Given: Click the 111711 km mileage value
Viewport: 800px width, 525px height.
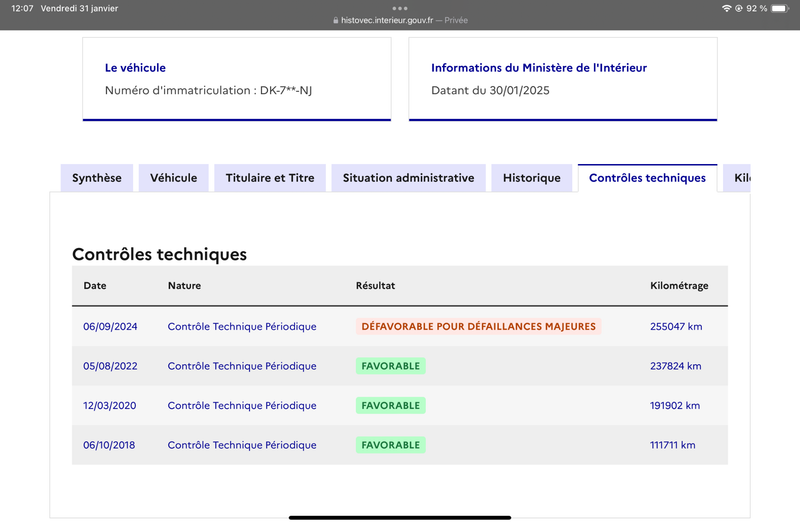Looking at the screenshot, I should coord(672,445).
